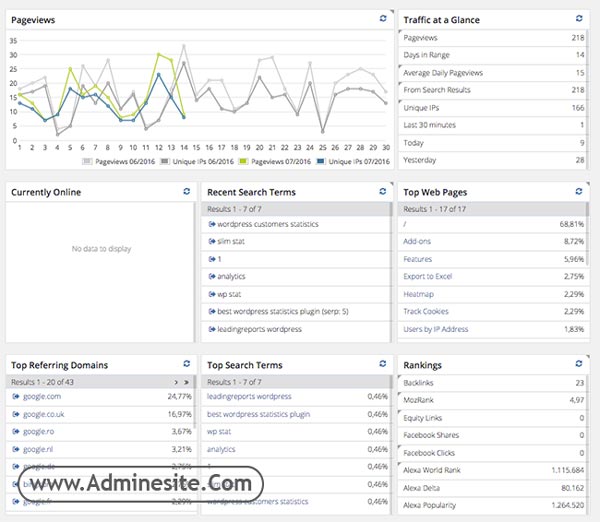This screenshot has height=522, width=600.
Task: Click the google.co.uk referring domain
Action: tap(46, 414)
